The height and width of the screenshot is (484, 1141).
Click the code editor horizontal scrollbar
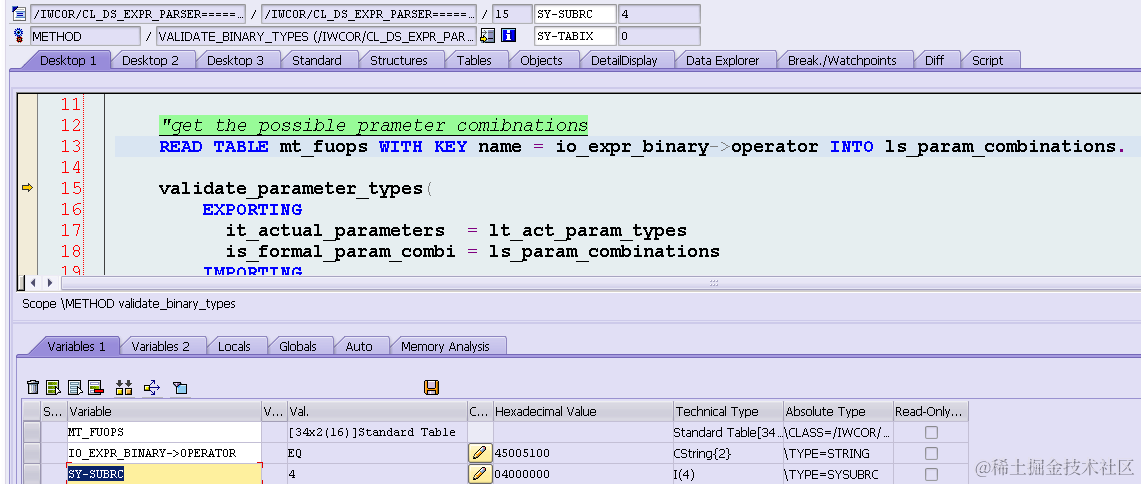coord(713,282)
